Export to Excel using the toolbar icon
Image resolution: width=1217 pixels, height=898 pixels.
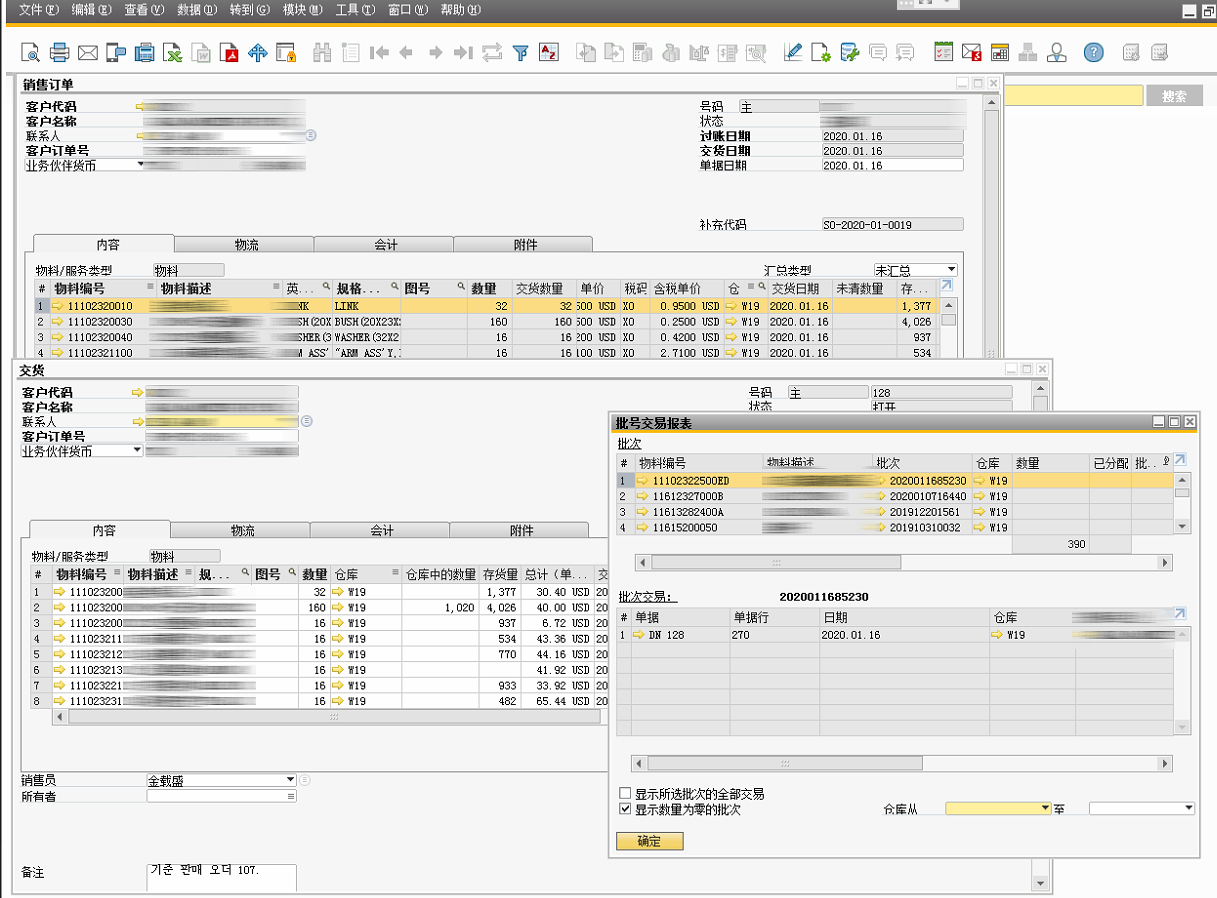(173, 53)
